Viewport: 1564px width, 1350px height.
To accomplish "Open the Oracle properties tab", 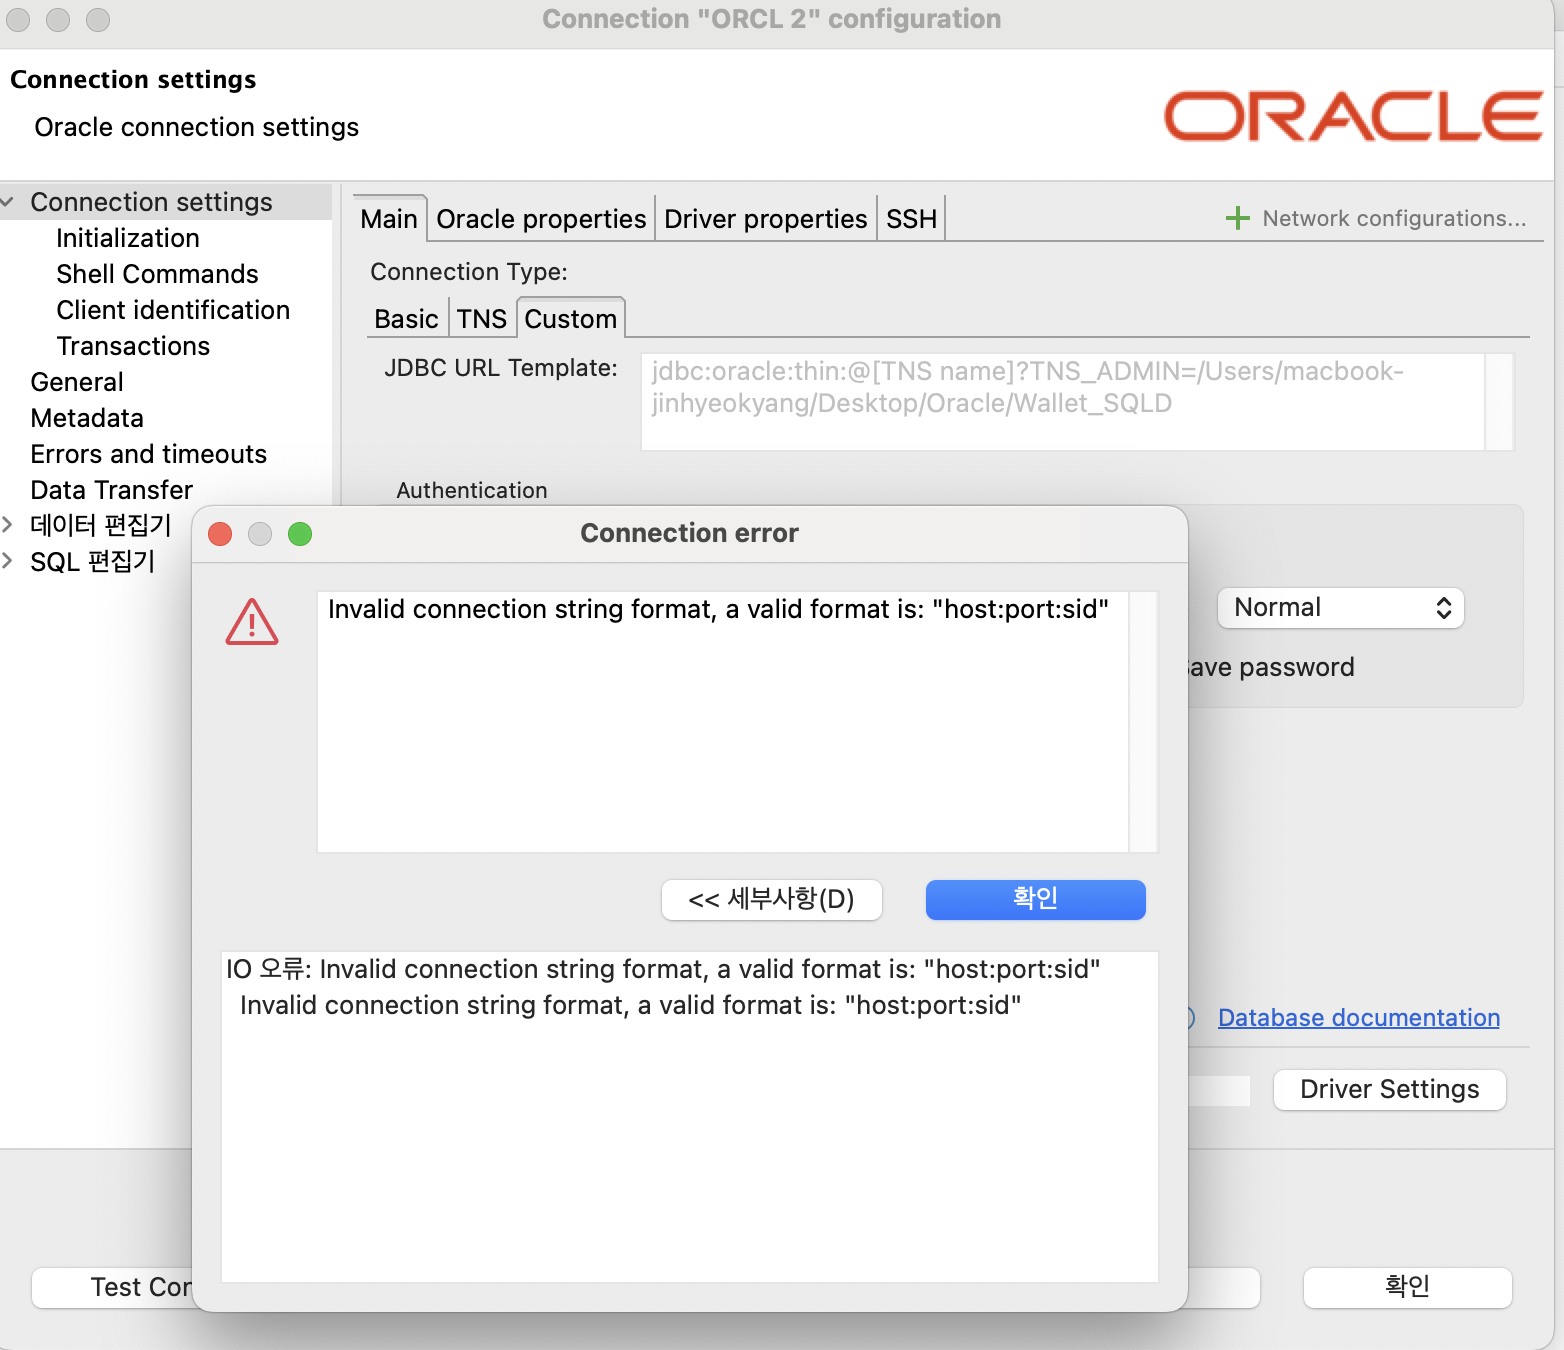I will point(541,219).
